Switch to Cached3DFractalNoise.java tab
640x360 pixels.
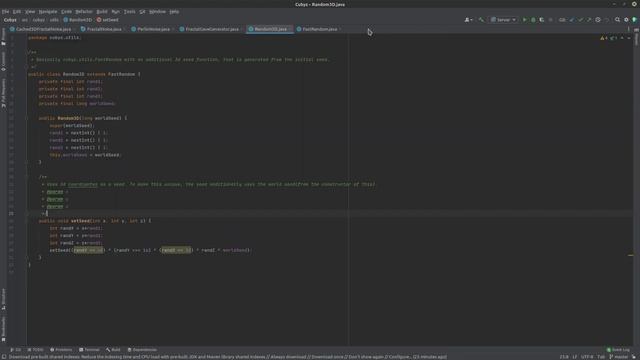pos(41,29)
